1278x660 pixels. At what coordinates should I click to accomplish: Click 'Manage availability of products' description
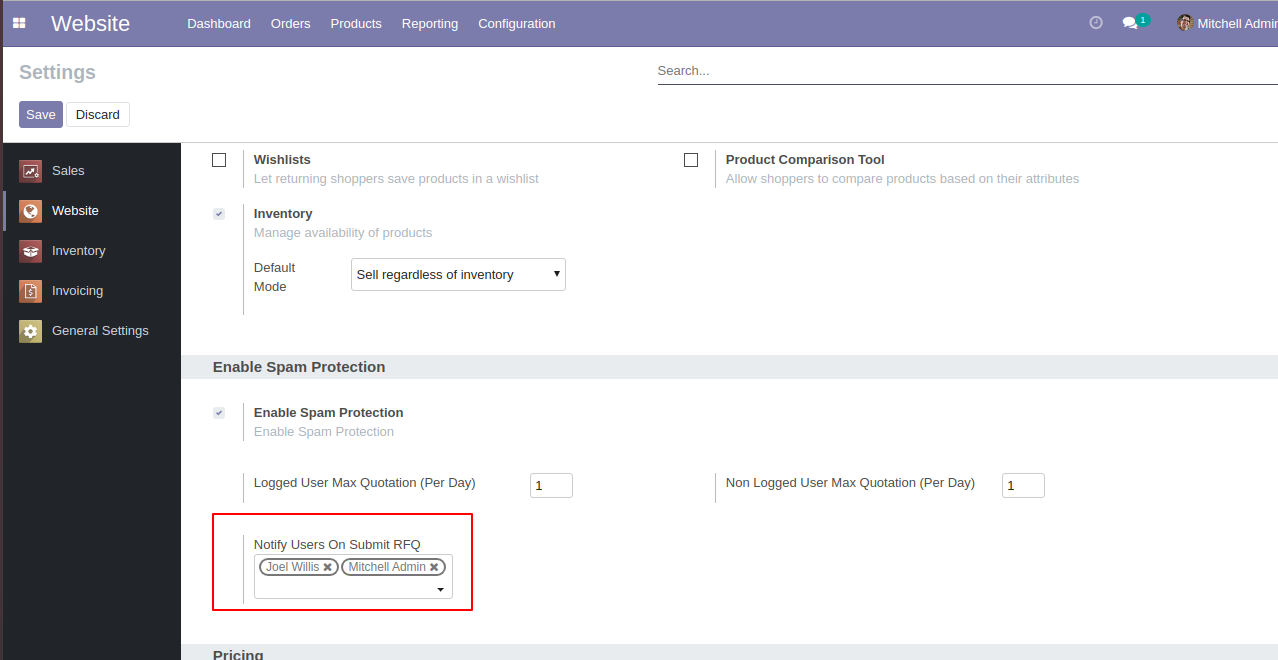(343, 233)
